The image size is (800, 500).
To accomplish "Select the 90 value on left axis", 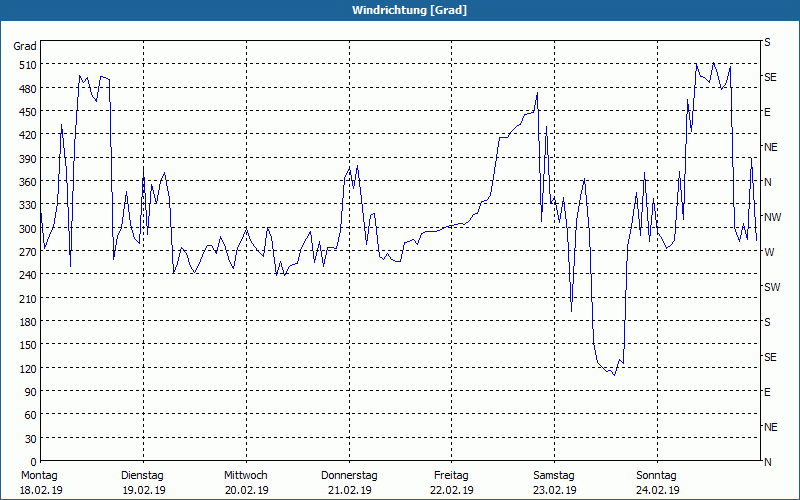I will coord(31,392).
